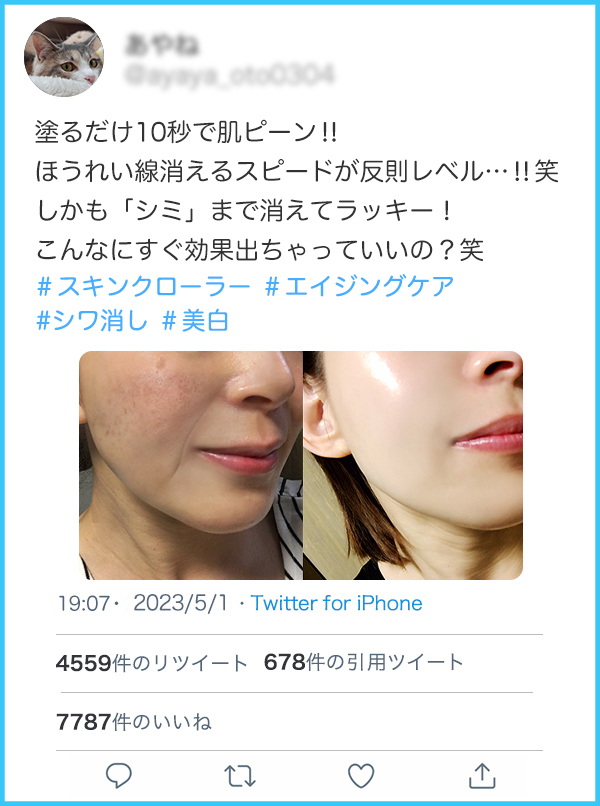Open hashtag #エイジングケア
Screen dimensions: 600x806
pos(359,287)
